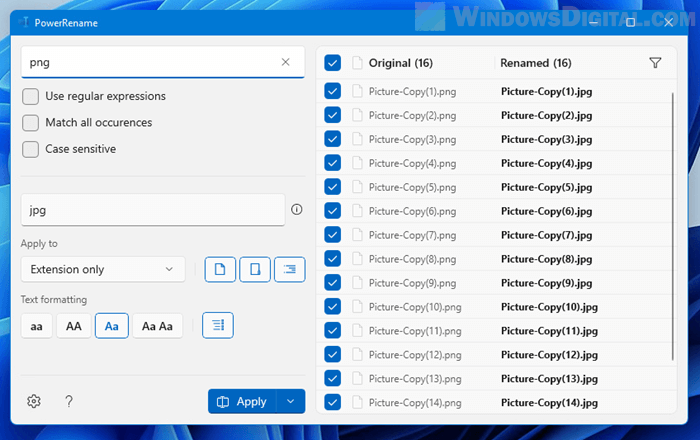Toggle Include folders icon button
This screenshot has height=440, width=700.
255,269
